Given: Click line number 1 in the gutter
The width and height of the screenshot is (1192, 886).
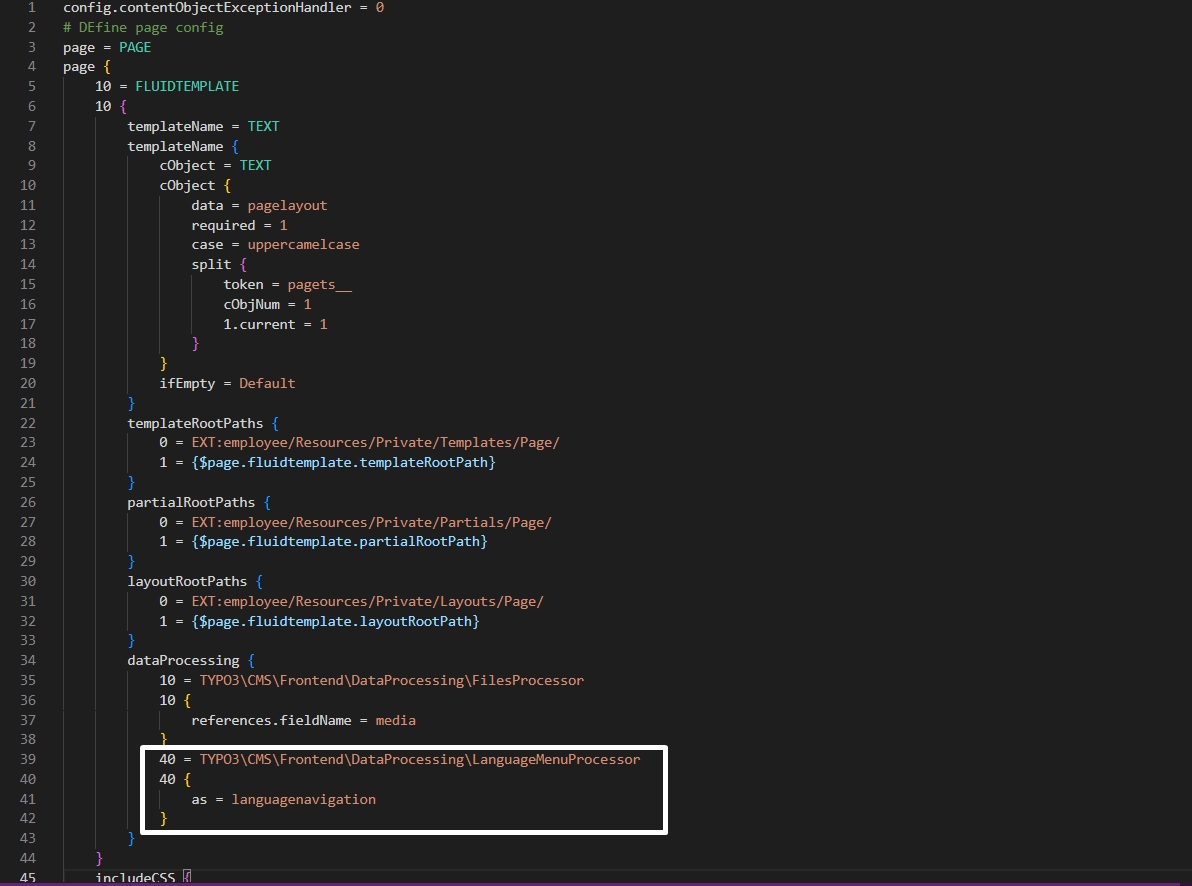Looking at the screenshot, I should pyautogui.click(x=32, y=7).
